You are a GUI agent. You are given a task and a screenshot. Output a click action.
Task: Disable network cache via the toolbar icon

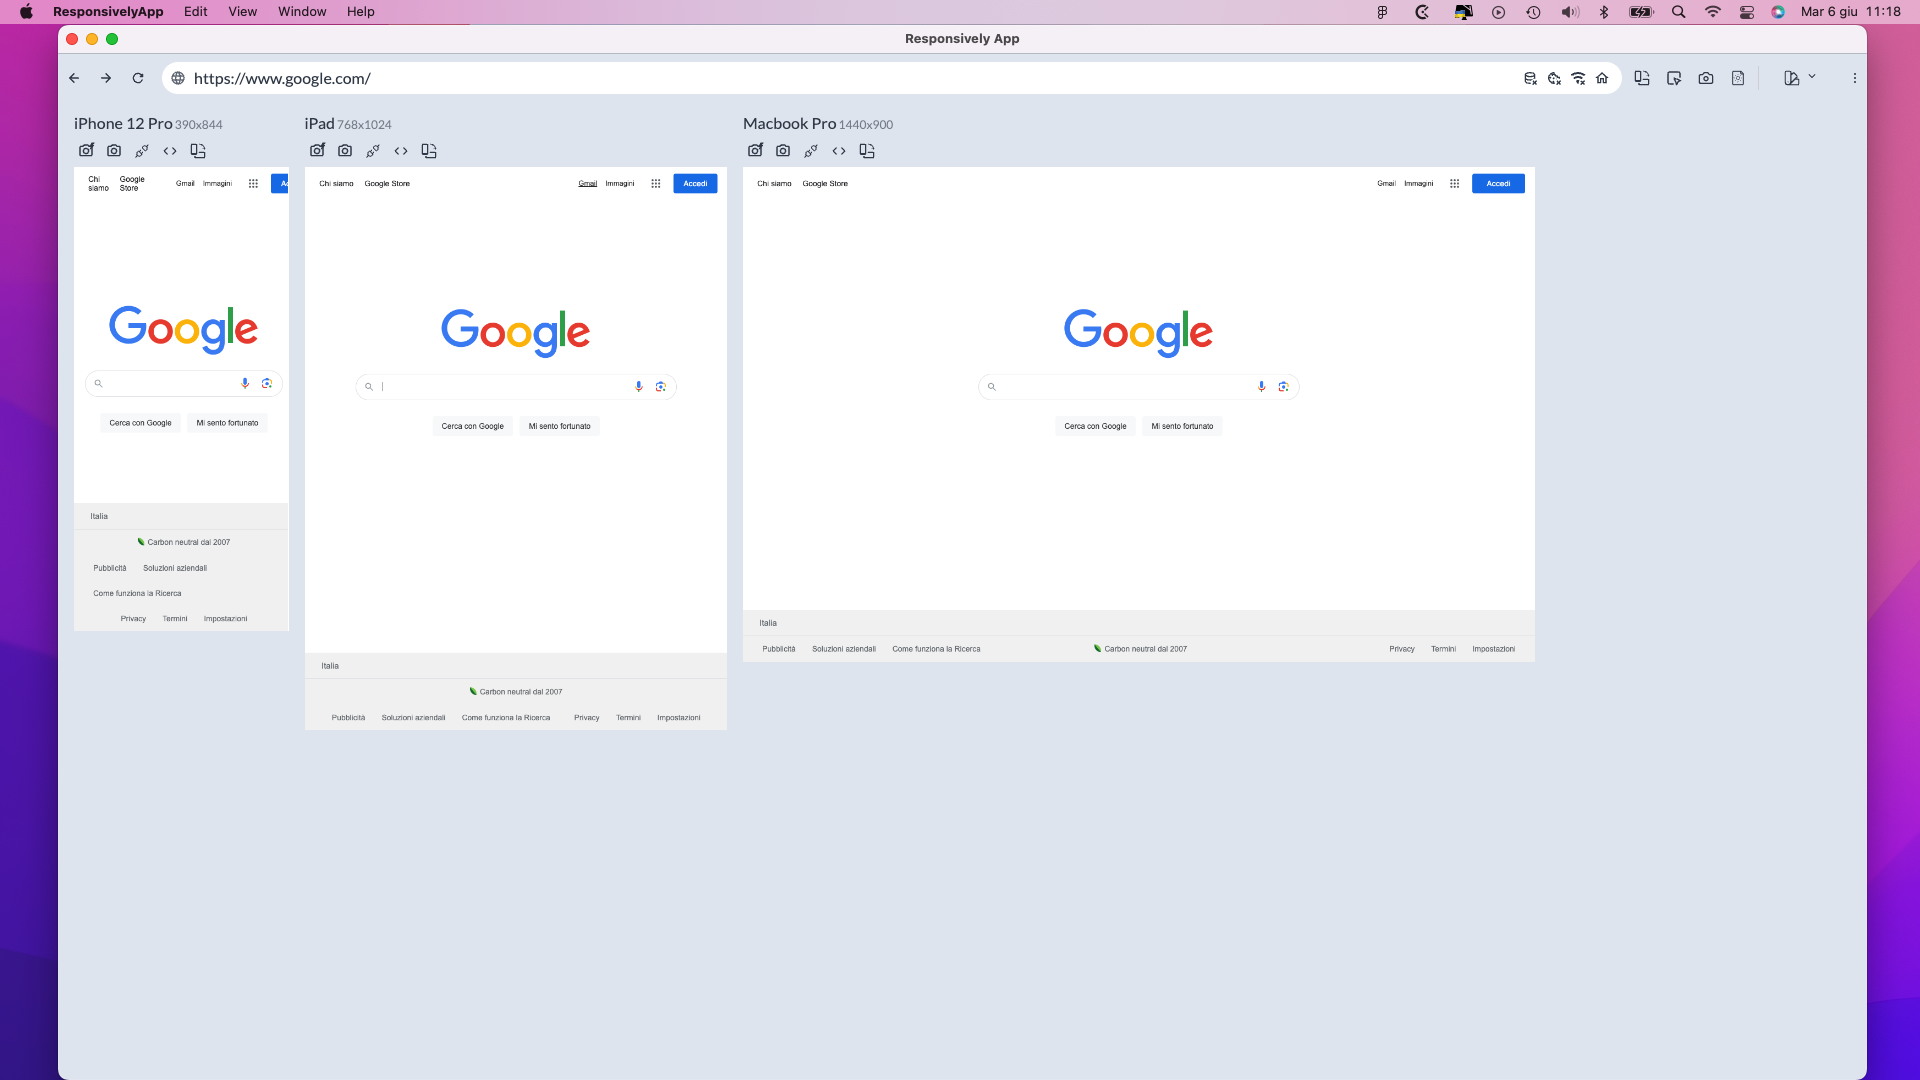1553,78
